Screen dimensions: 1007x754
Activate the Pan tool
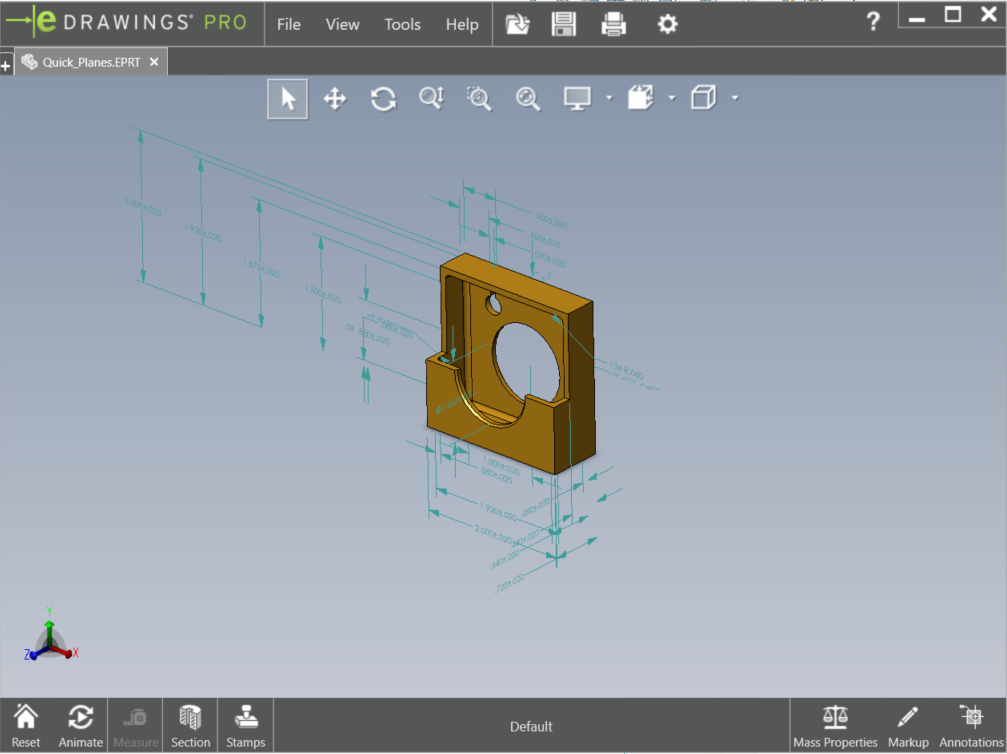click(335, 98)
